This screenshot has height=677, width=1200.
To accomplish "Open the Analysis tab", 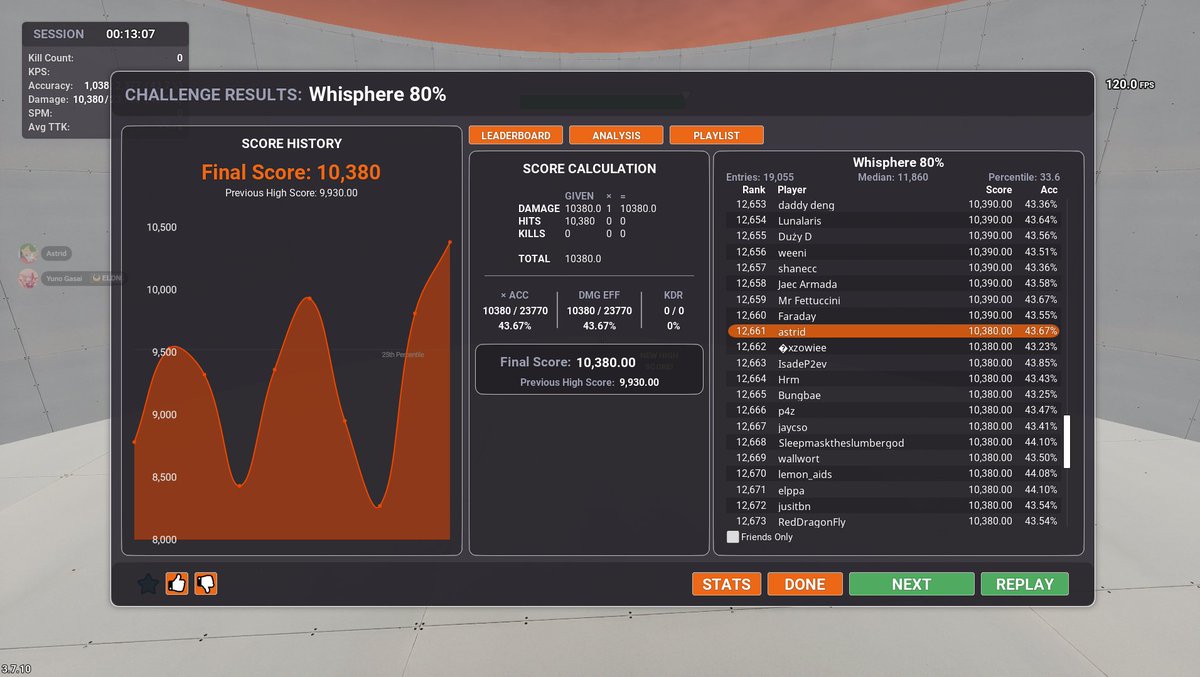I will point(616,135).
